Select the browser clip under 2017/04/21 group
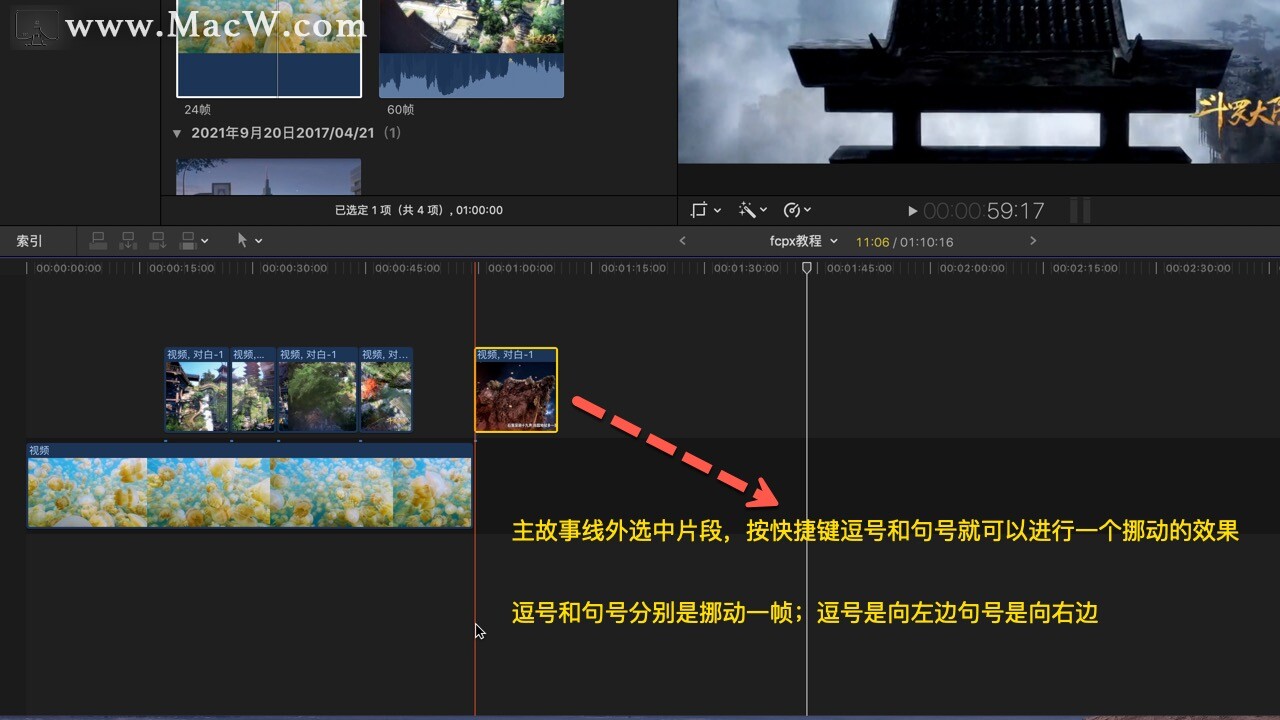The height and width of the screenshot is (720, 1280). click(268, 177)
